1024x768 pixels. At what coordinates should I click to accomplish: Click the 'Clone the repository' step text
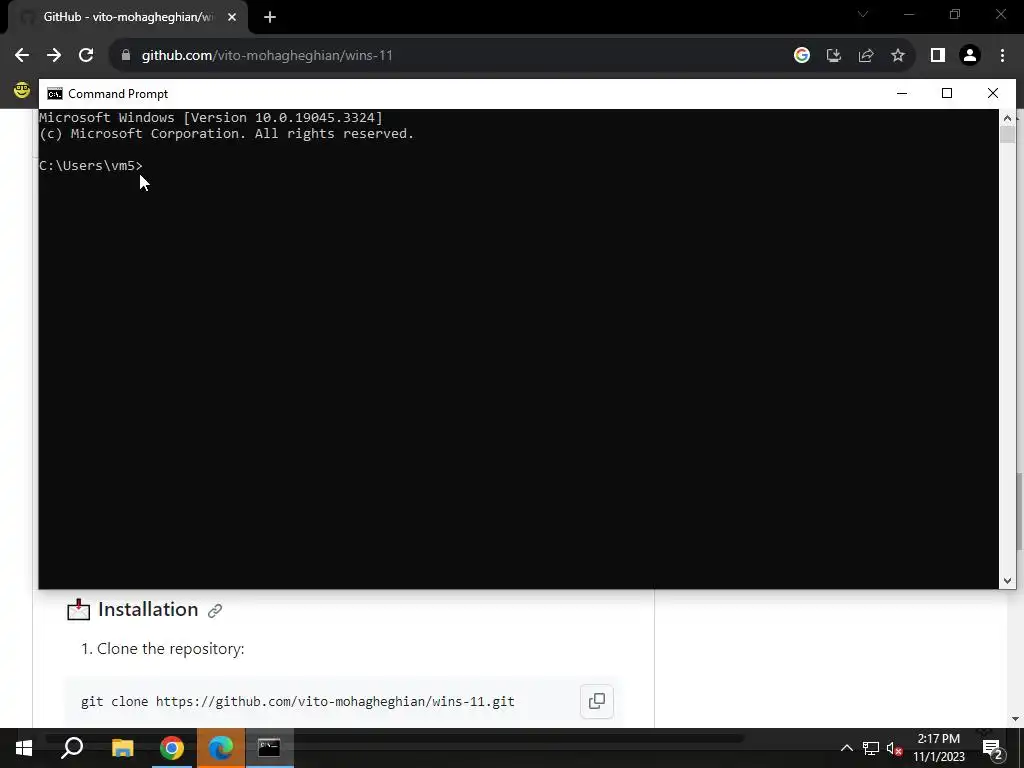[x=170, y=648]
